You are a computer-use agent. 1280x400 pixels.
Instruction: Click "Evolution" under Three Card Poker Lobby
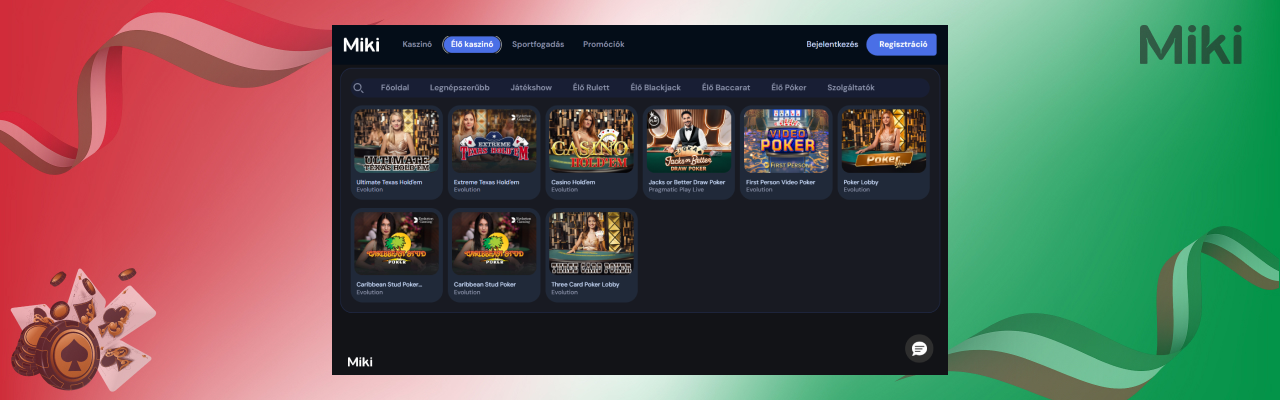tap(564, 292)
